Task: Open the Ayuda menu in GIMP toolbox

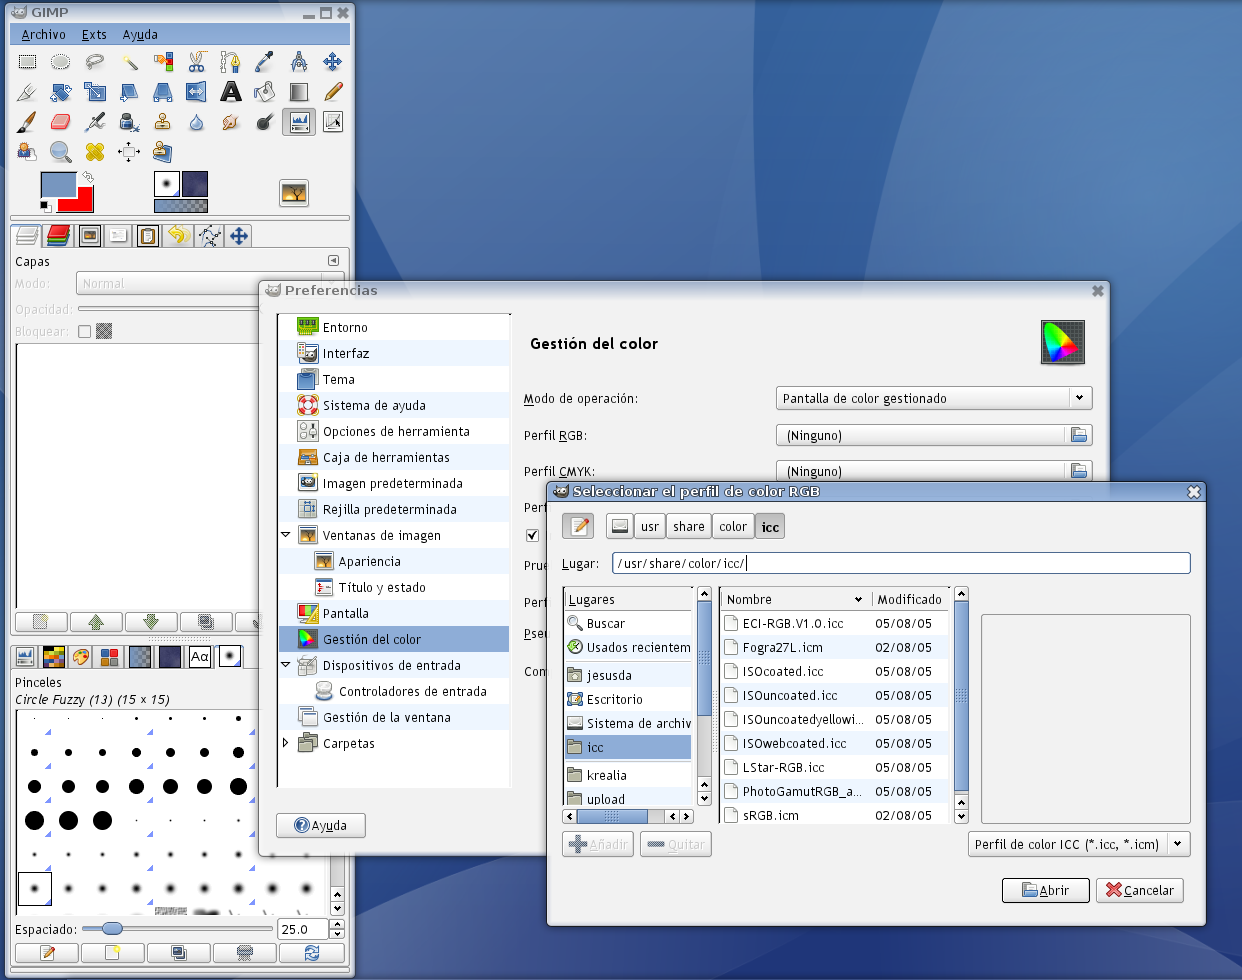Action: tap(140, 34)
